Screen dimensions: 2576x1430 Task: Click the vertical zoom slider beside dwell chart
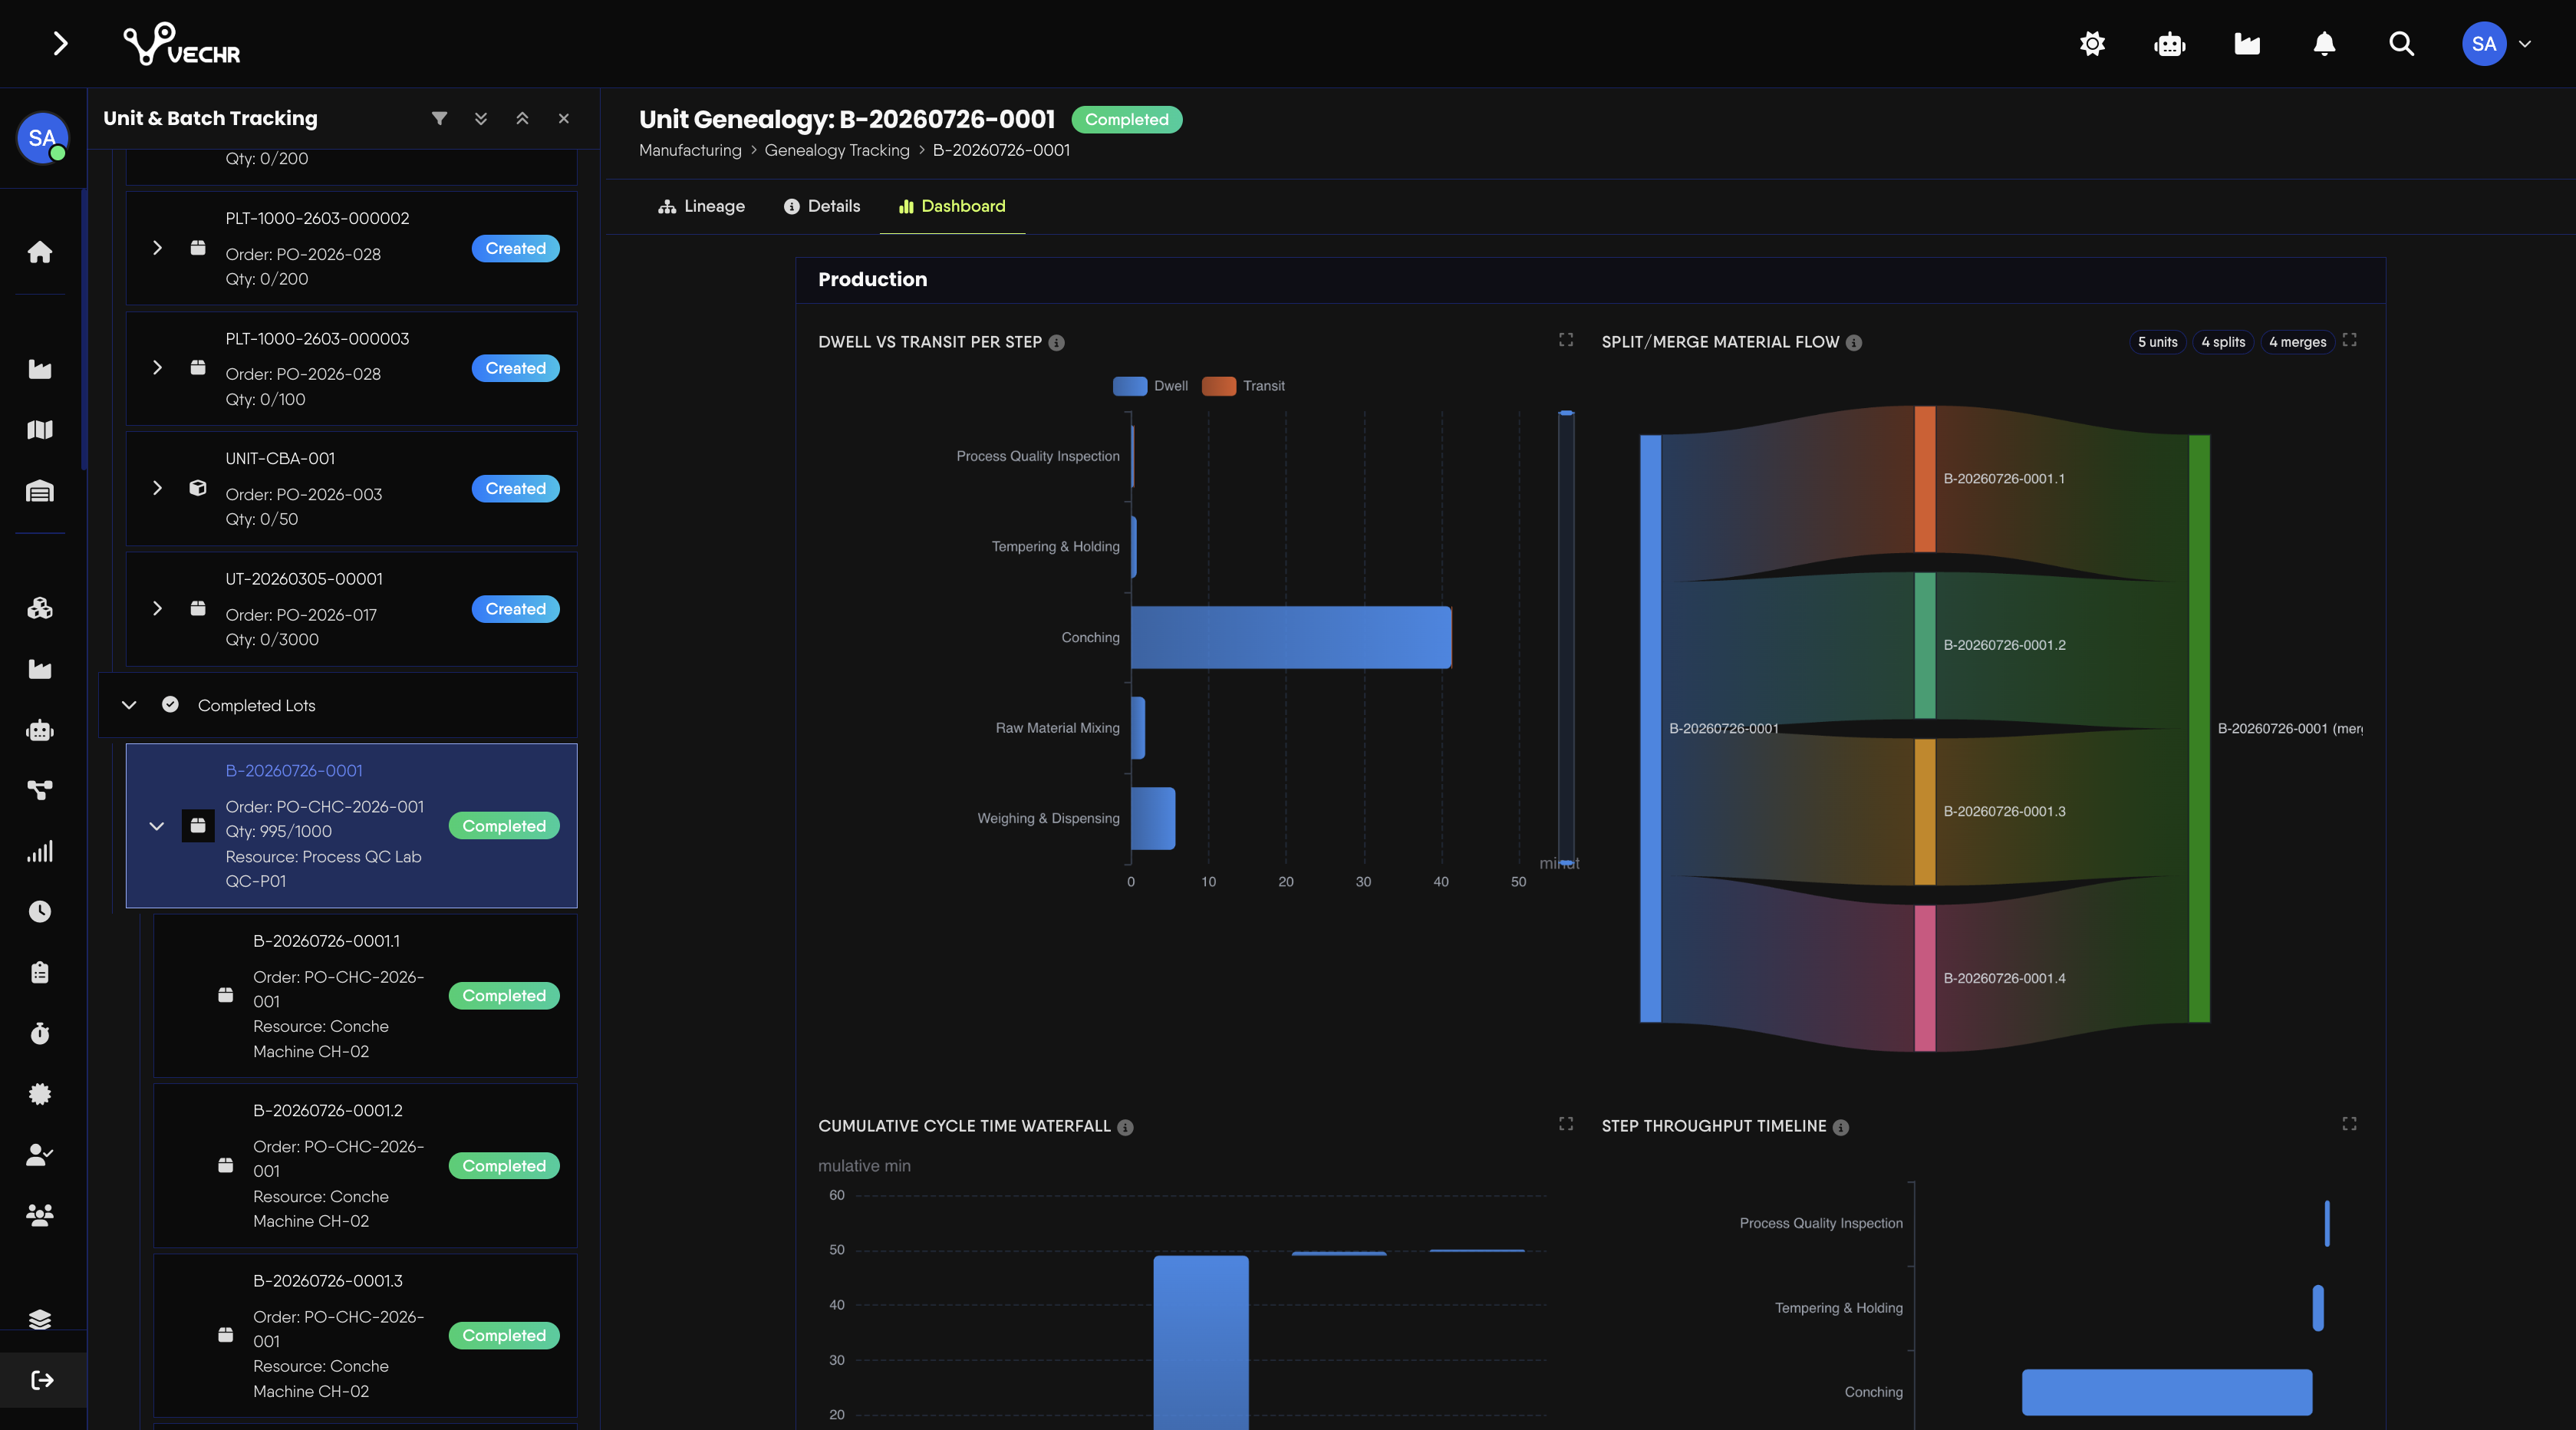tap(1566, 637)
